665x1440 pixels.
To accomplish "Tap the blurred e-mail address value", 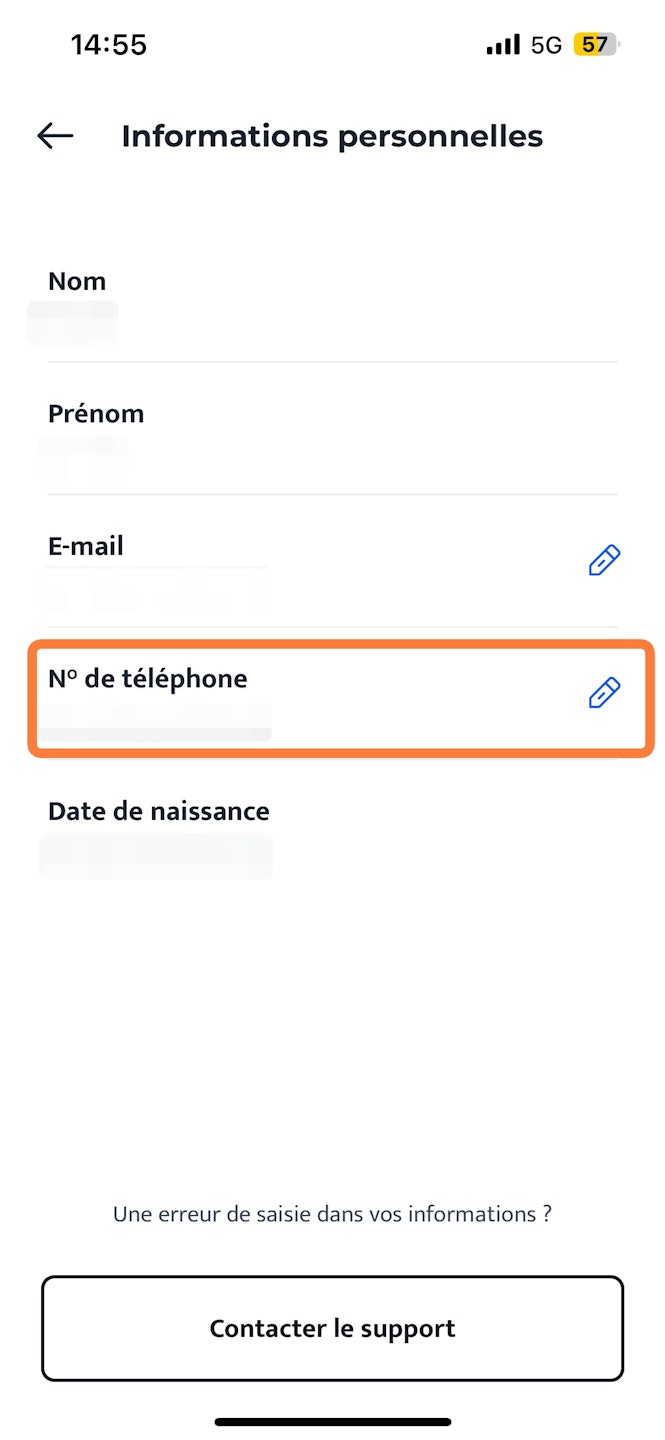I will 155,589.
